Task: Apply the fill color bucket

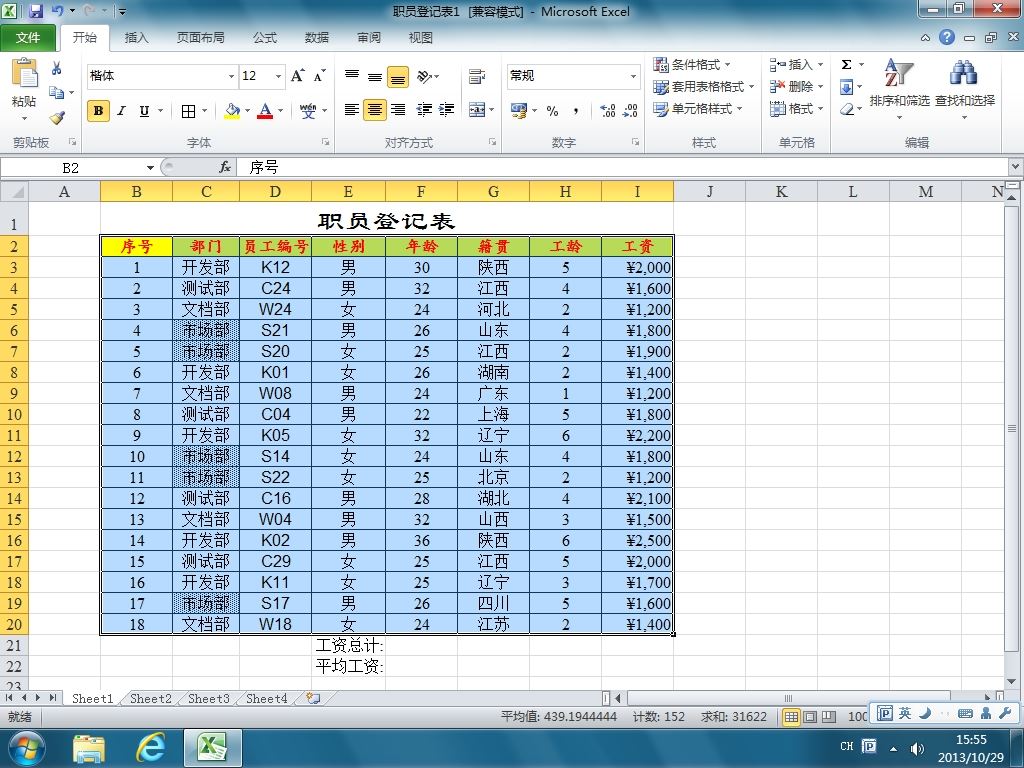Action: click(x=232, y=111)
